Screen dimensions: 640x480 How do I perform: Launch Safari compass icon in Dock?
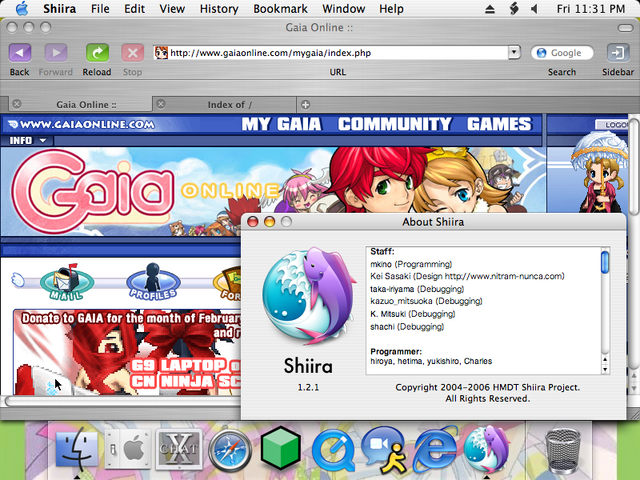pyautogui.click(x=230, y=451)
